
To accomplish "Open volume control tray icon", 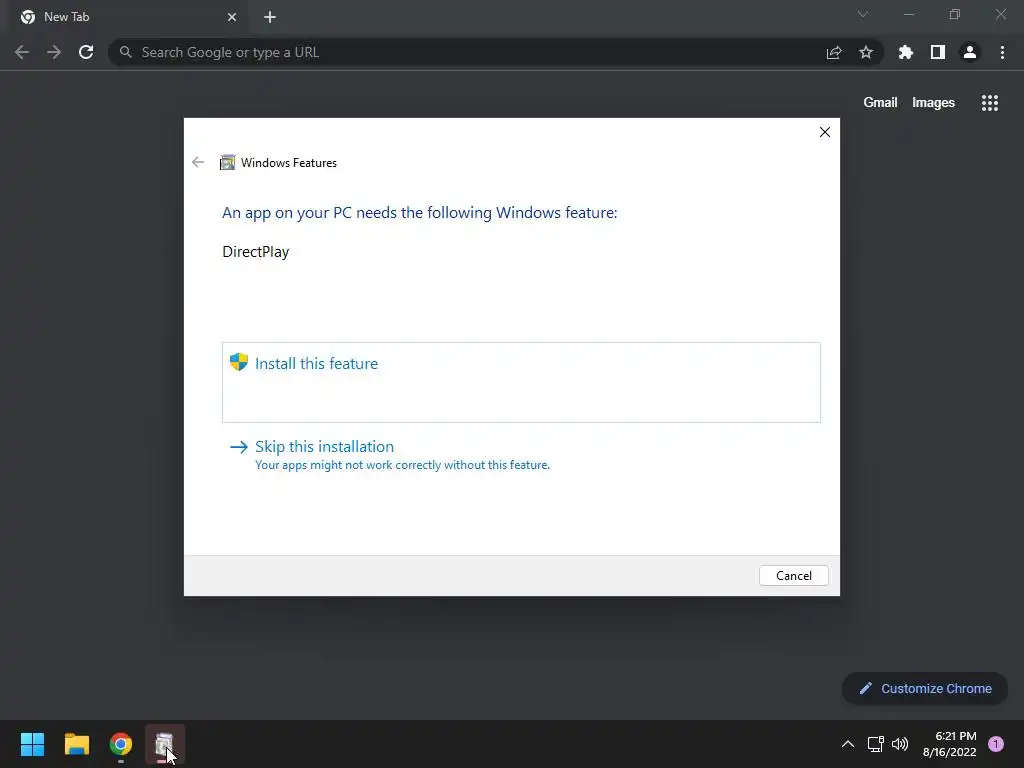I will pos(900,744).
